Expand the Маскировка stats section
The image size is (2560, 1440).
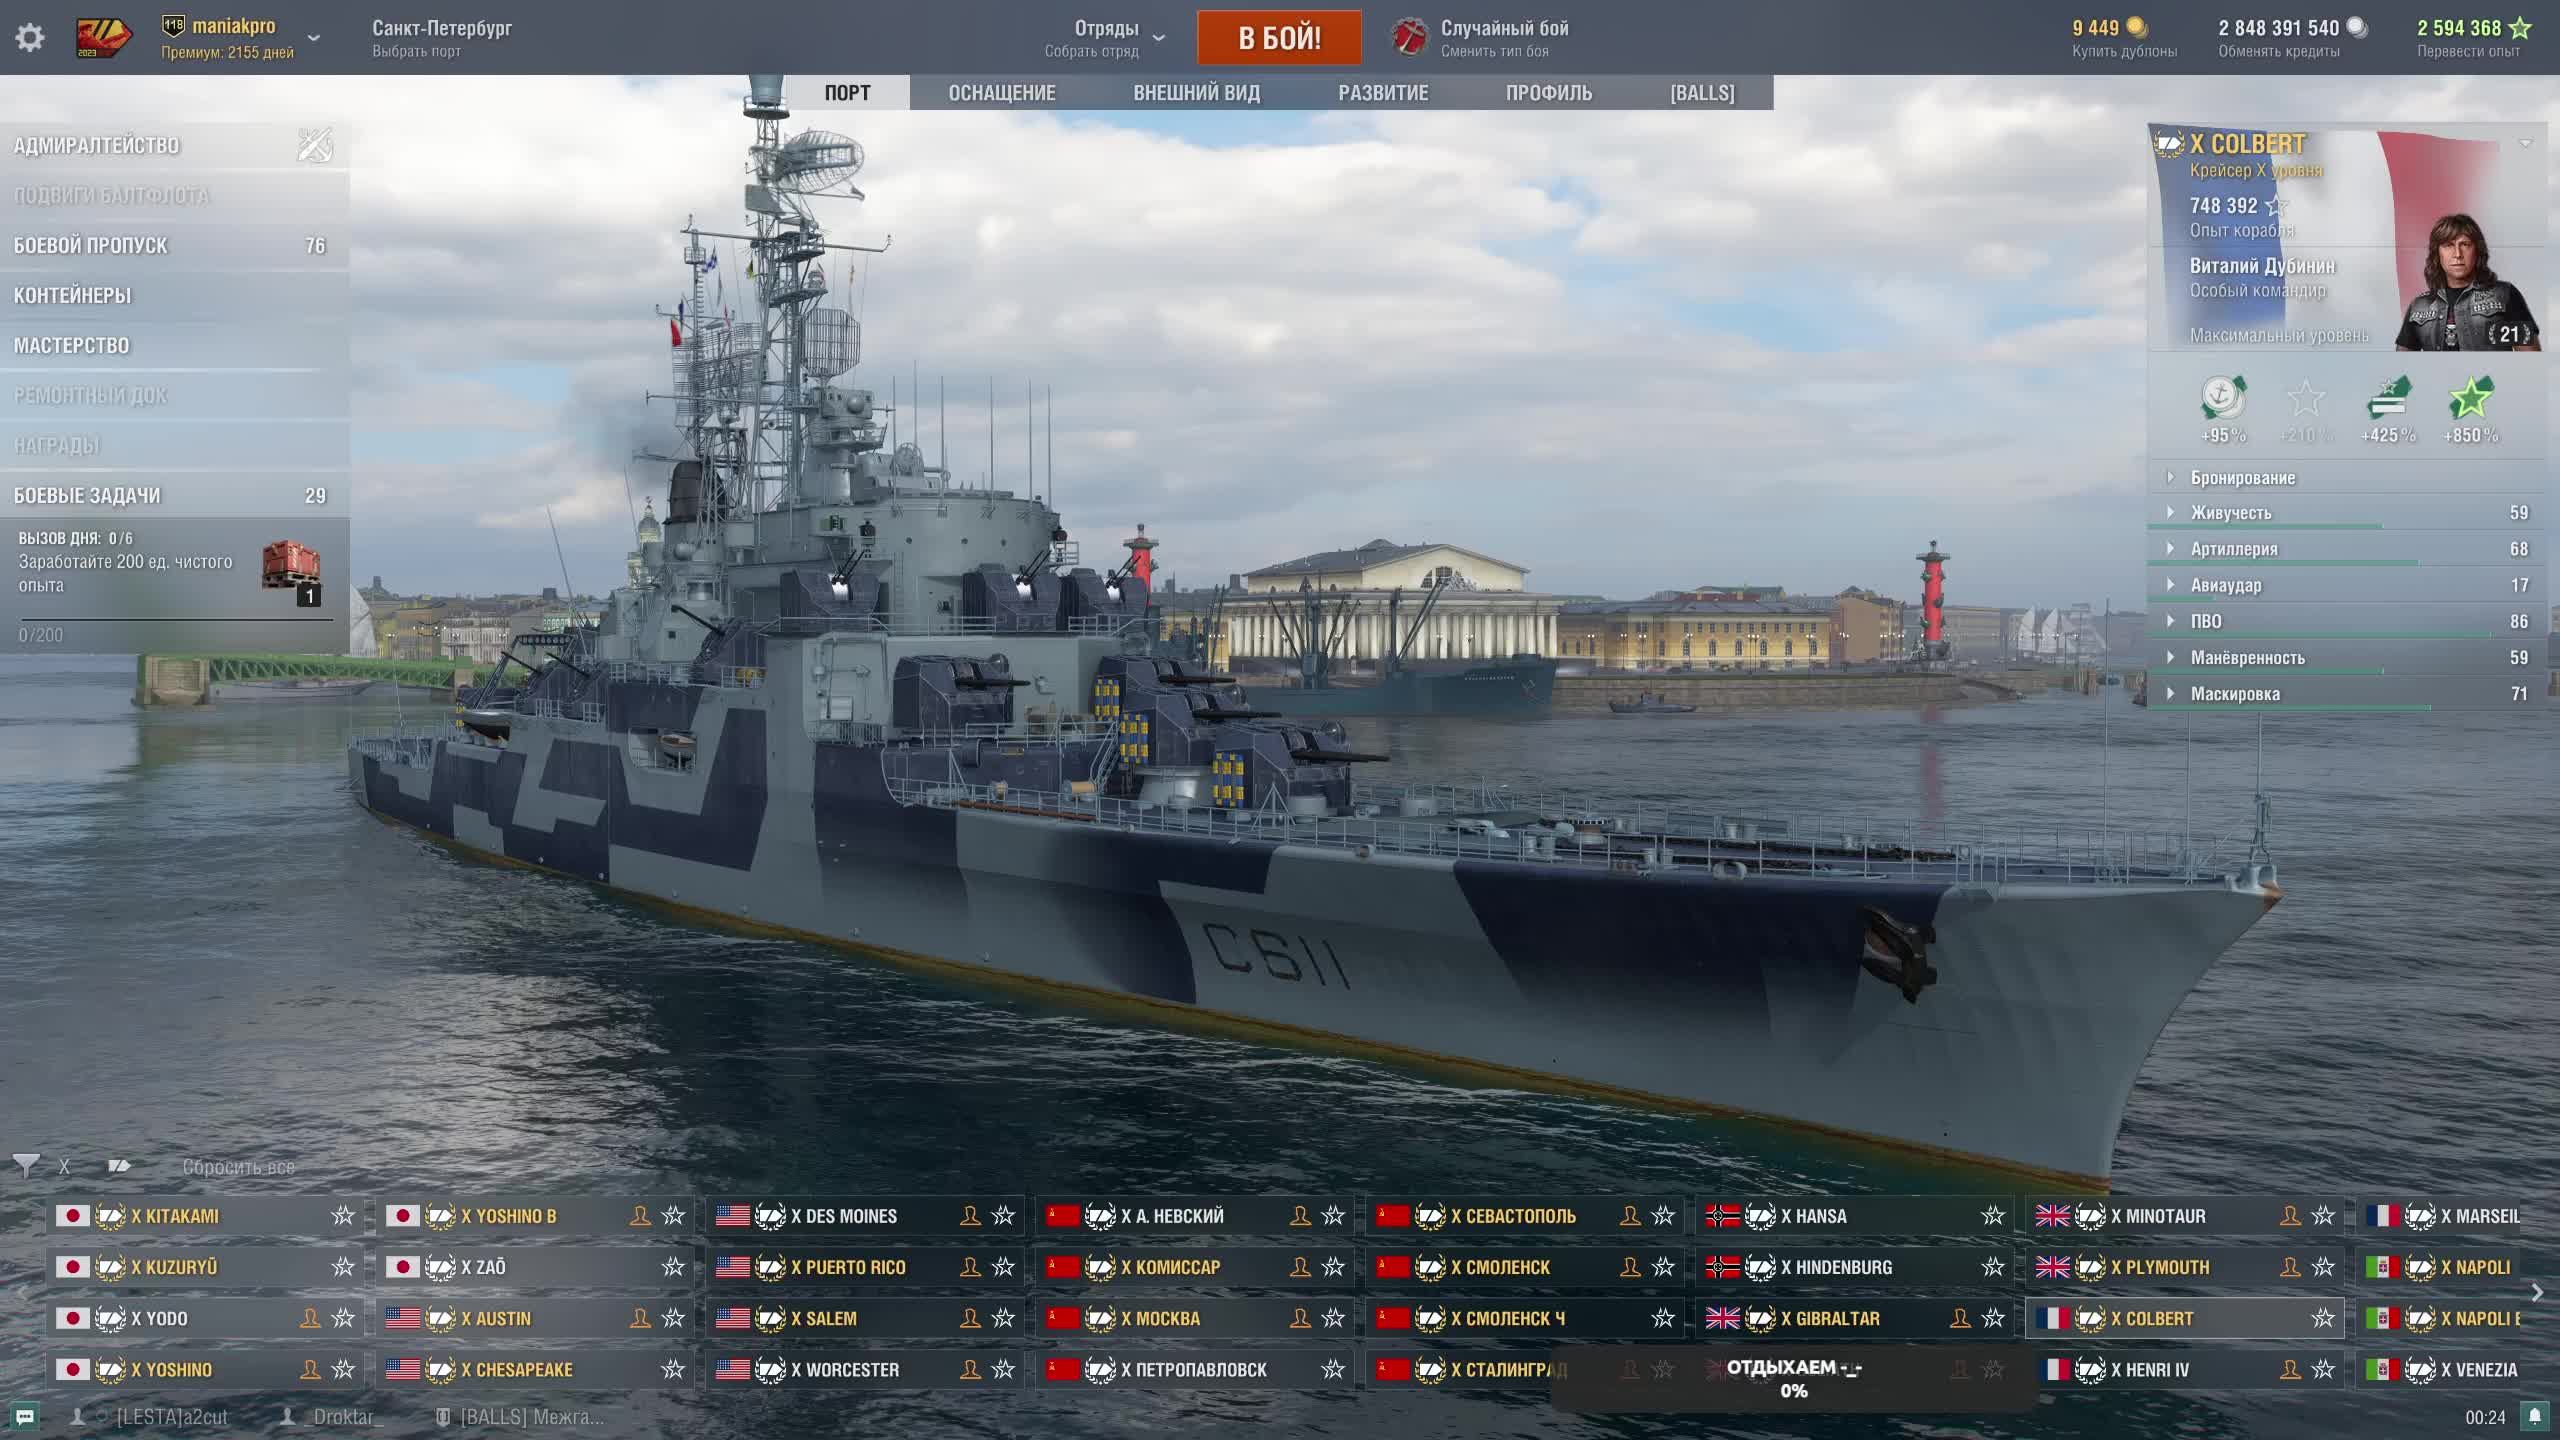pyautogui.click(x=2235, y=694)
